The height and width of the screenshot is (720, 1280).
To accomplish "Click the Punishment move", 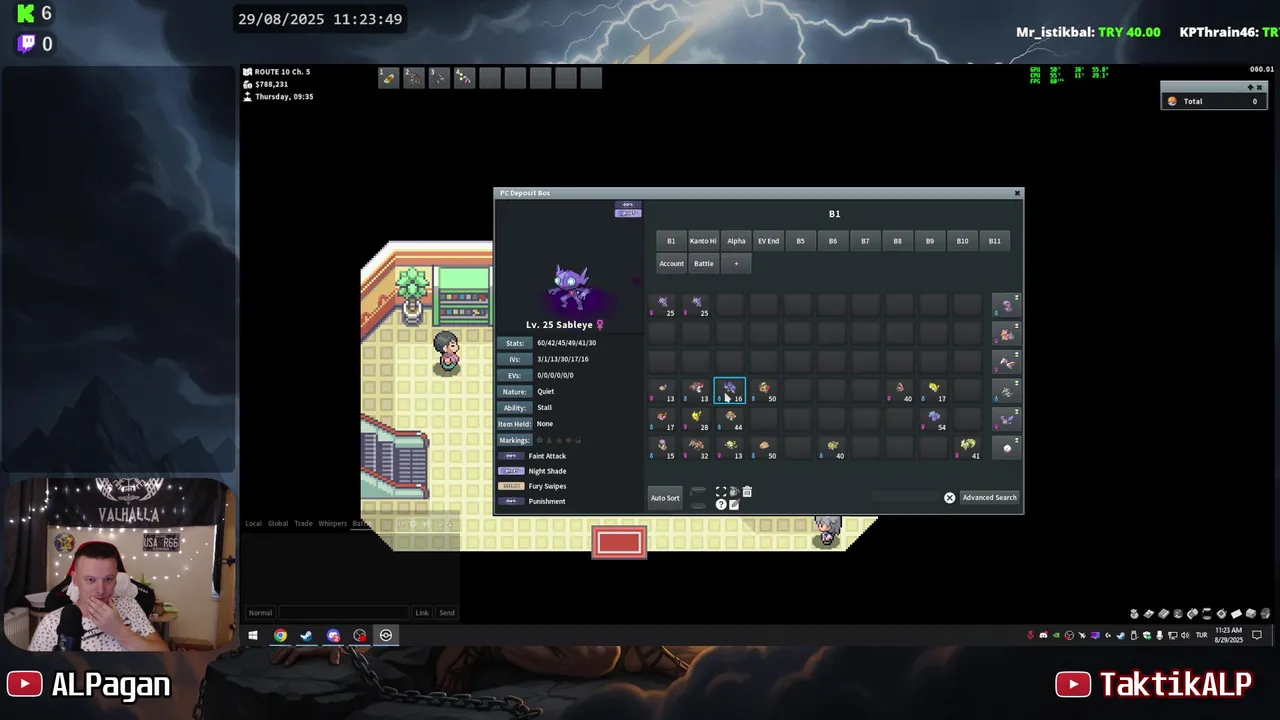I will [546, 501].
